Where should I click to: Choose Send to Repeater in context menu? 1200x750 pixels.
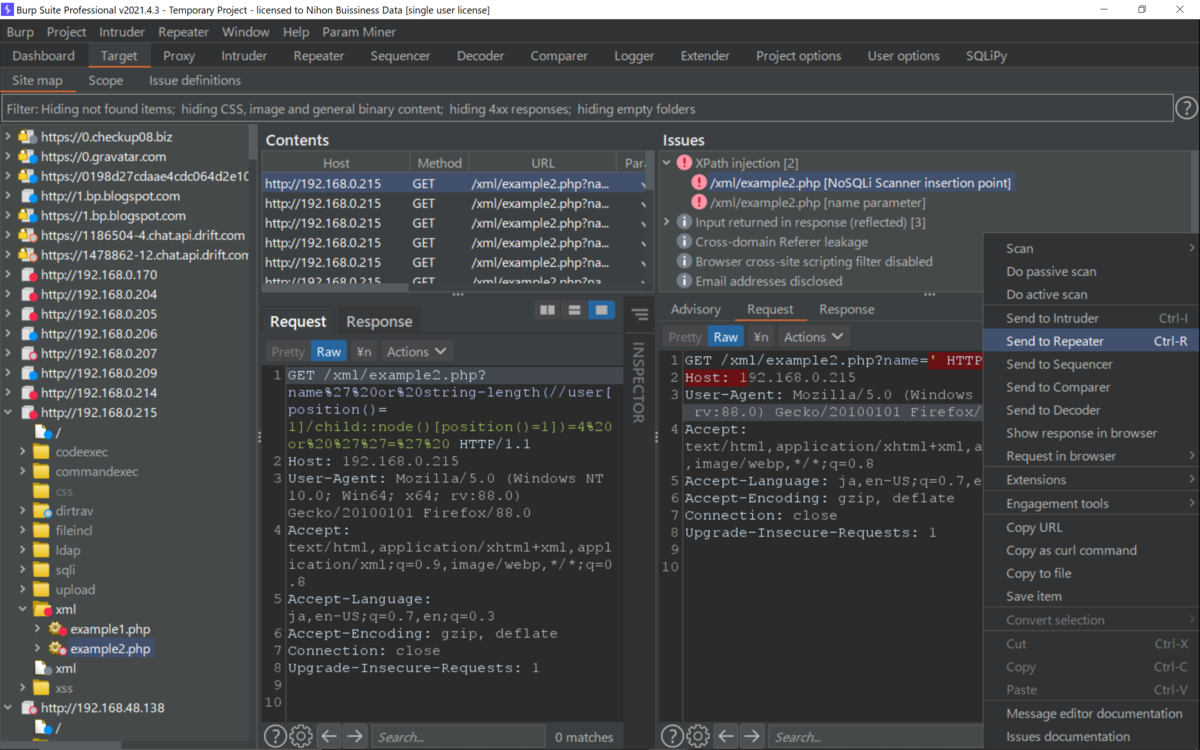tap(1091, 341)
